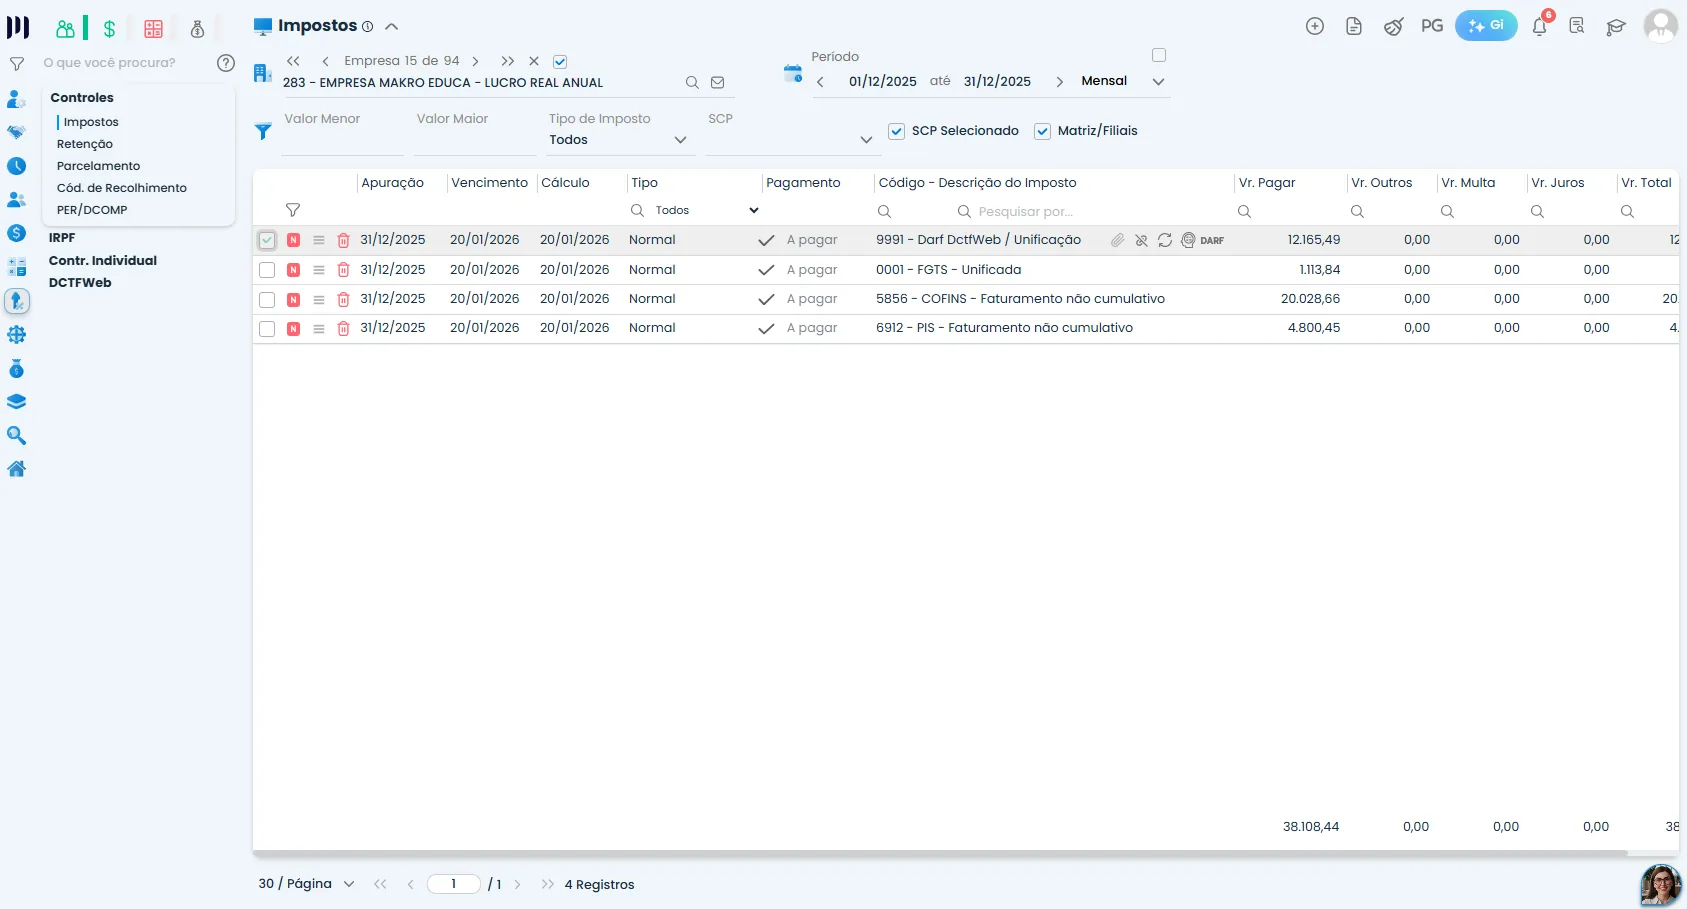Search company with magnifier icon
This screenshot has width=1687, height=909.
(692, 83)
